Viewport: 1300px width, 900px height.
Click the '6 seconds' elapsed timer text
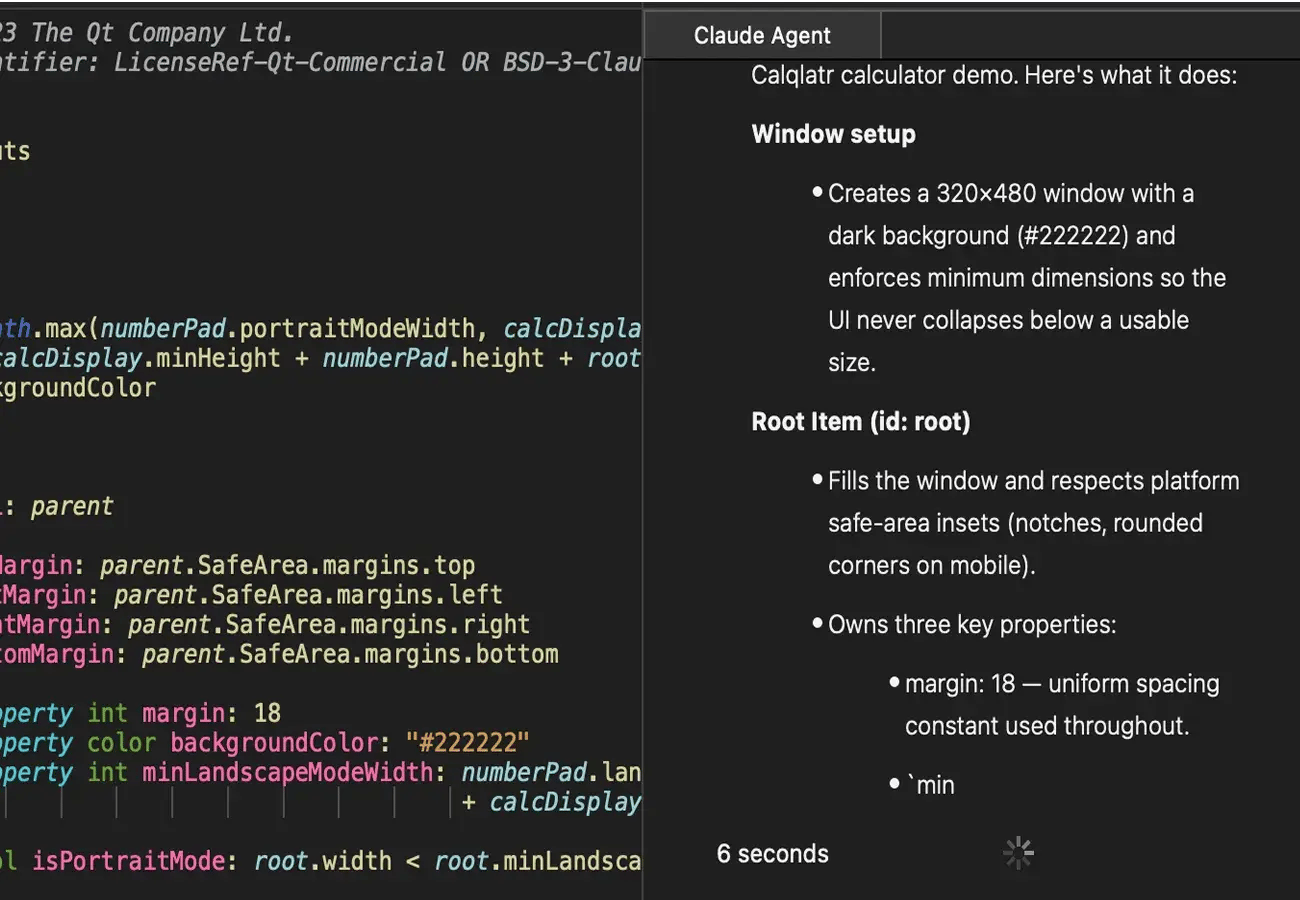coord(773,854)
